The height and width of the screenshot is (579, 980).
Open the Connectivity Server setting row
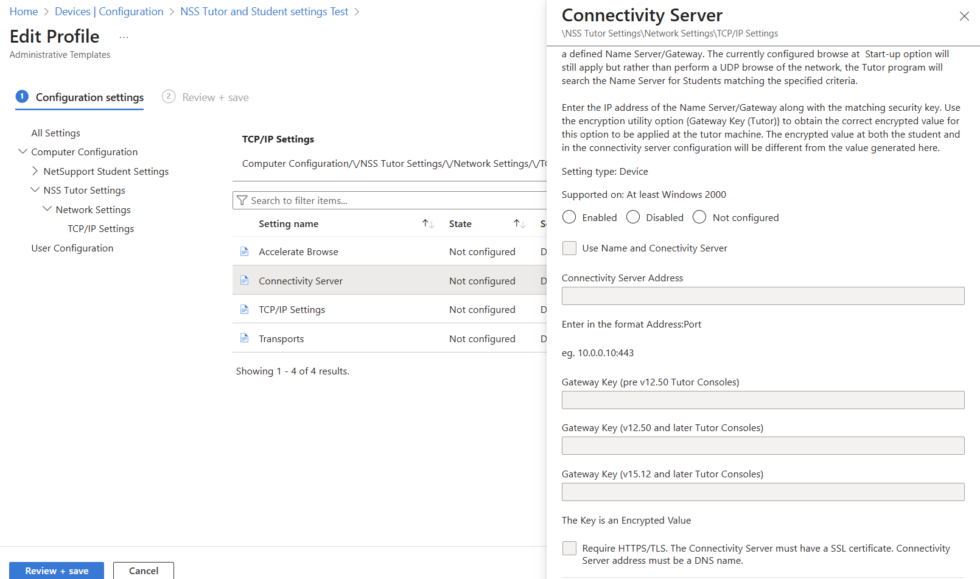pos(389,280)
